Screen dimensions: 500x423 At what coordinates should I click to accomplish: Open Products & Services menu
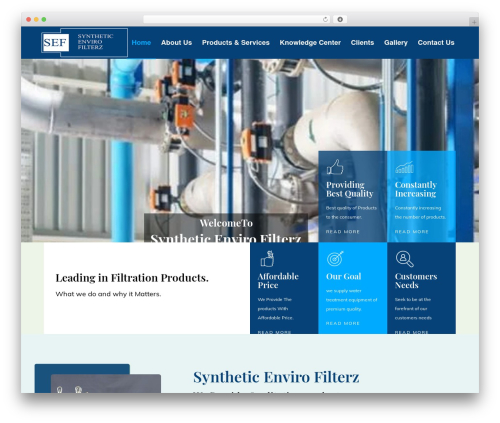pos(235,43)
